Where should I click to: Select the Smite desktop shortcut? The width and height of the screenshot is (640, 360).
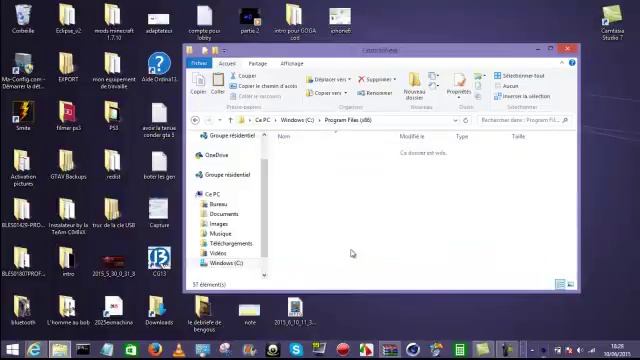pyautogui.click(x=23, y=116)
